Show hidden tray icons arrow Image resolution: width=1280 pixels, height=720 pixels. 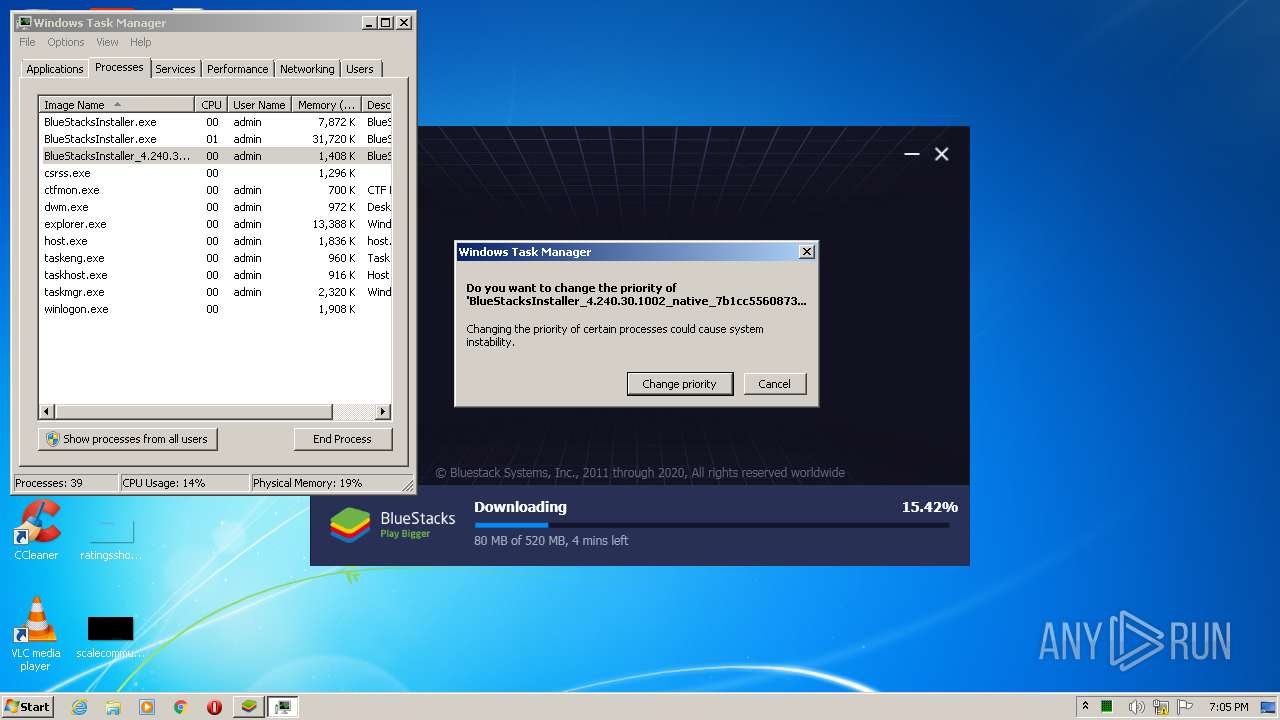coord(1085,706)
